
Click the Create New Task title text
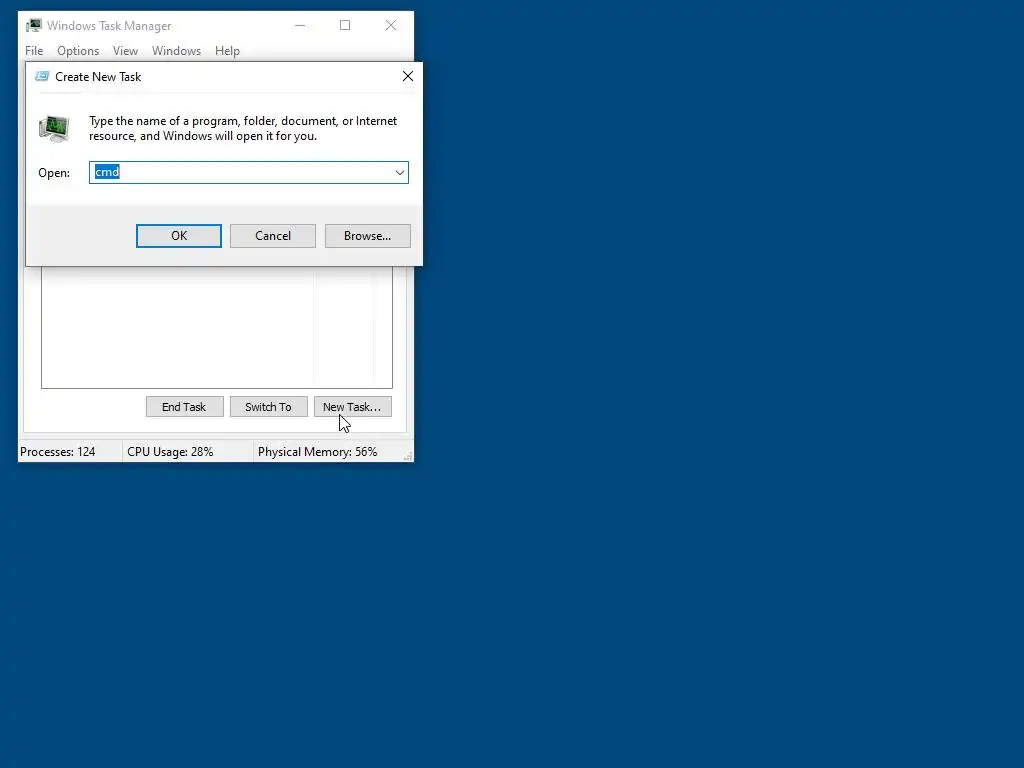point(98,77)
